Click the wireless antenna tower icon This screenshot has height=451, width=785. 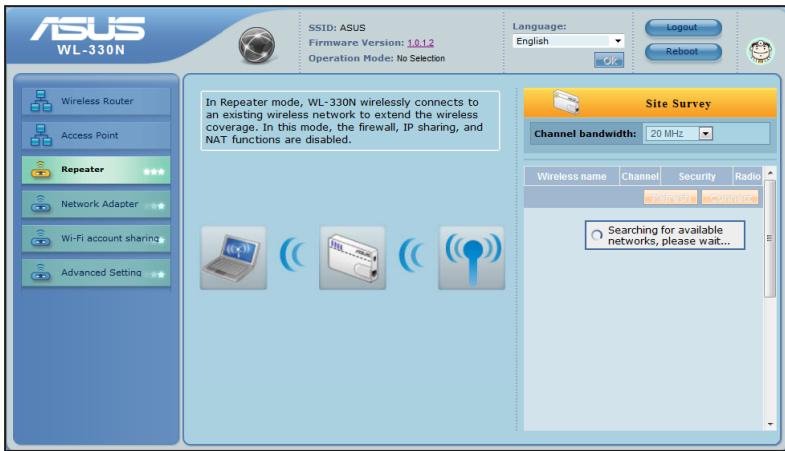pos(472,258)
